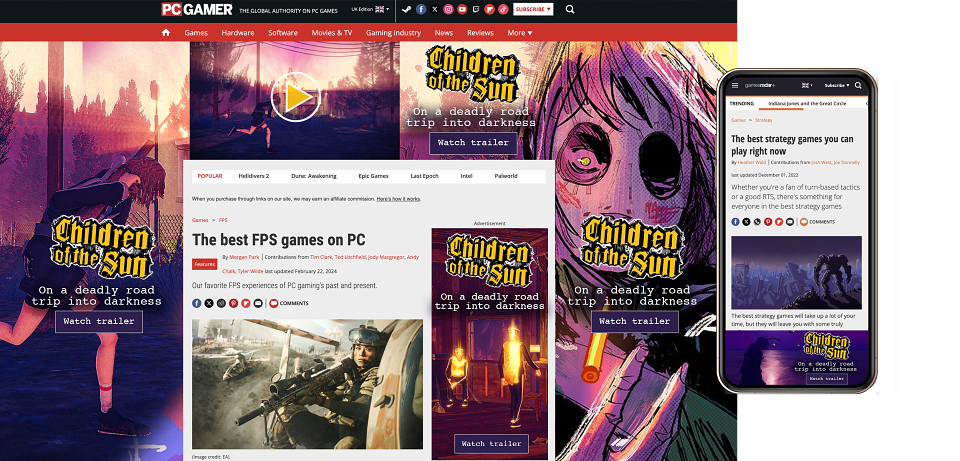The width and height of the screenshot is (960, 461).
Task: Expand the More menu in navigation bar
Action: [x=520, y=32]
